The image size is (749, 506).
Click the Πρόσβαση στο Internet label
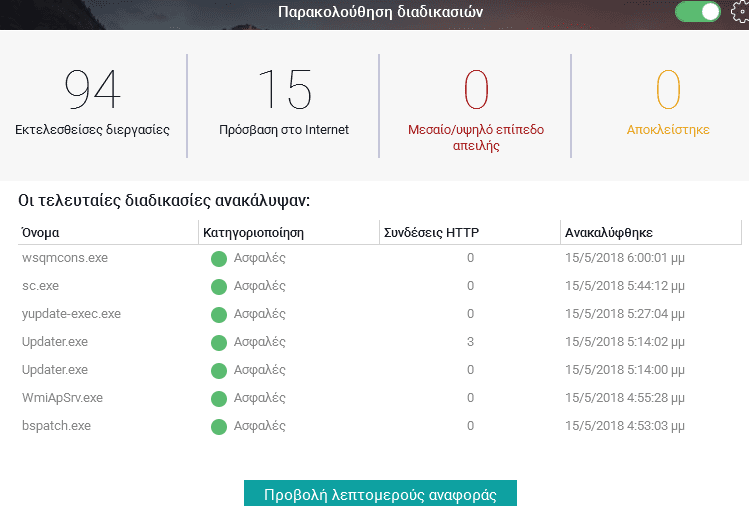click(284, 129)
